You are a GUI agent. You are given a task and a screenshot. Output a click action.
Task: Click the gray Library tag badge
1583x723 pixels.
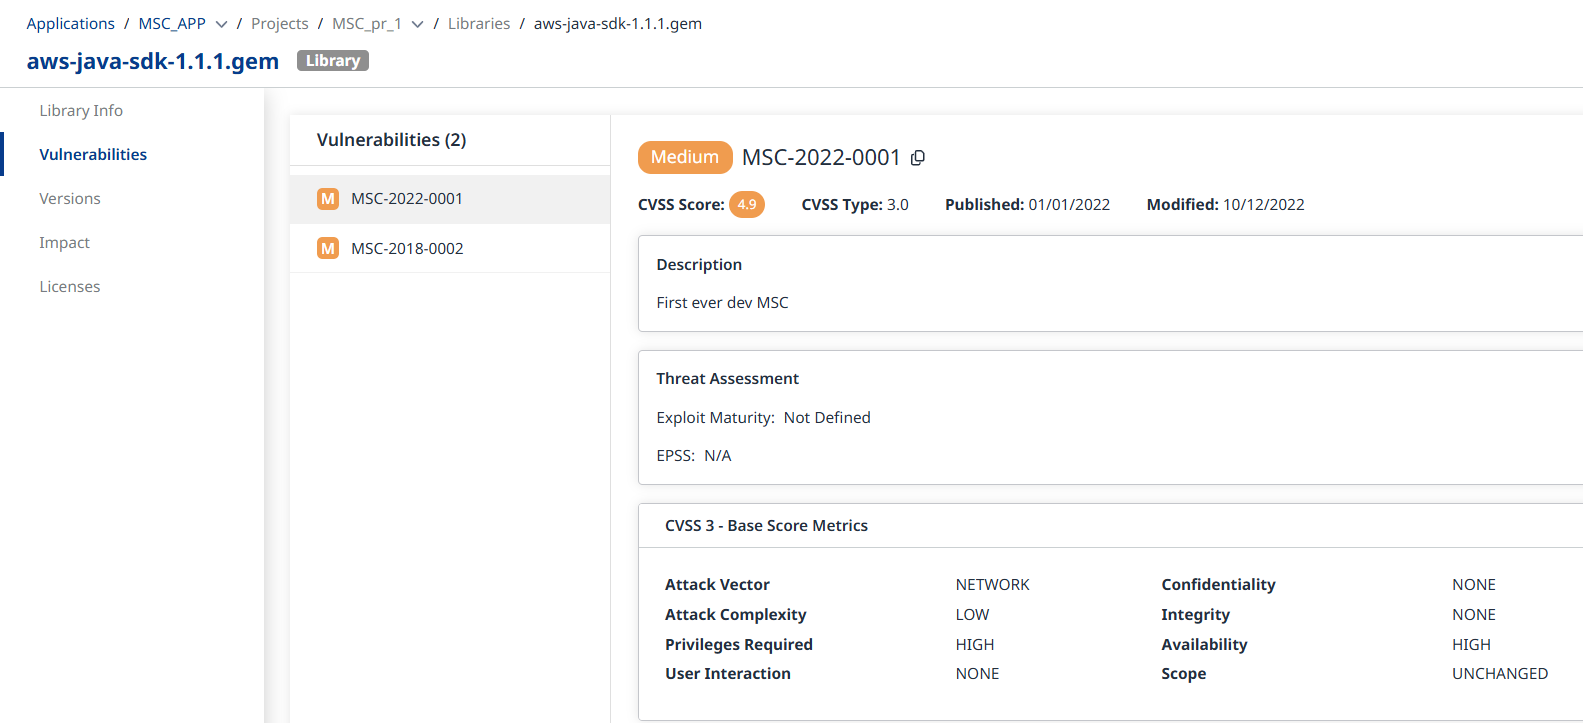[x=332, y=61]
